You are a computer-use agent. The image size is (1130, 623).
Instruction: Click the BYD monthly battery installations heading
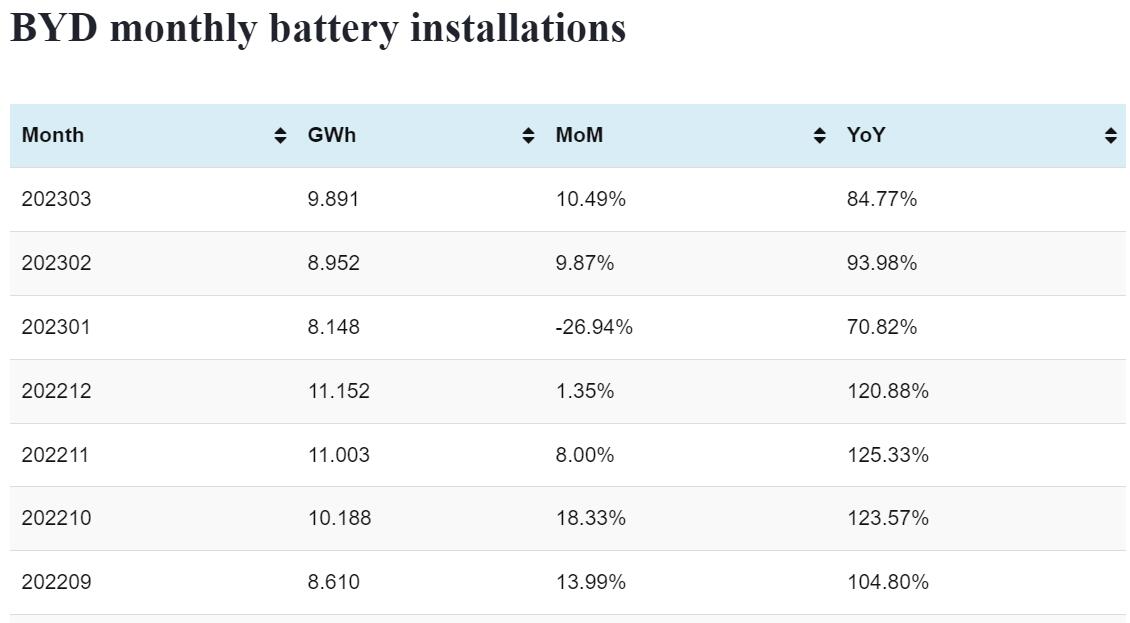point(318,28)
